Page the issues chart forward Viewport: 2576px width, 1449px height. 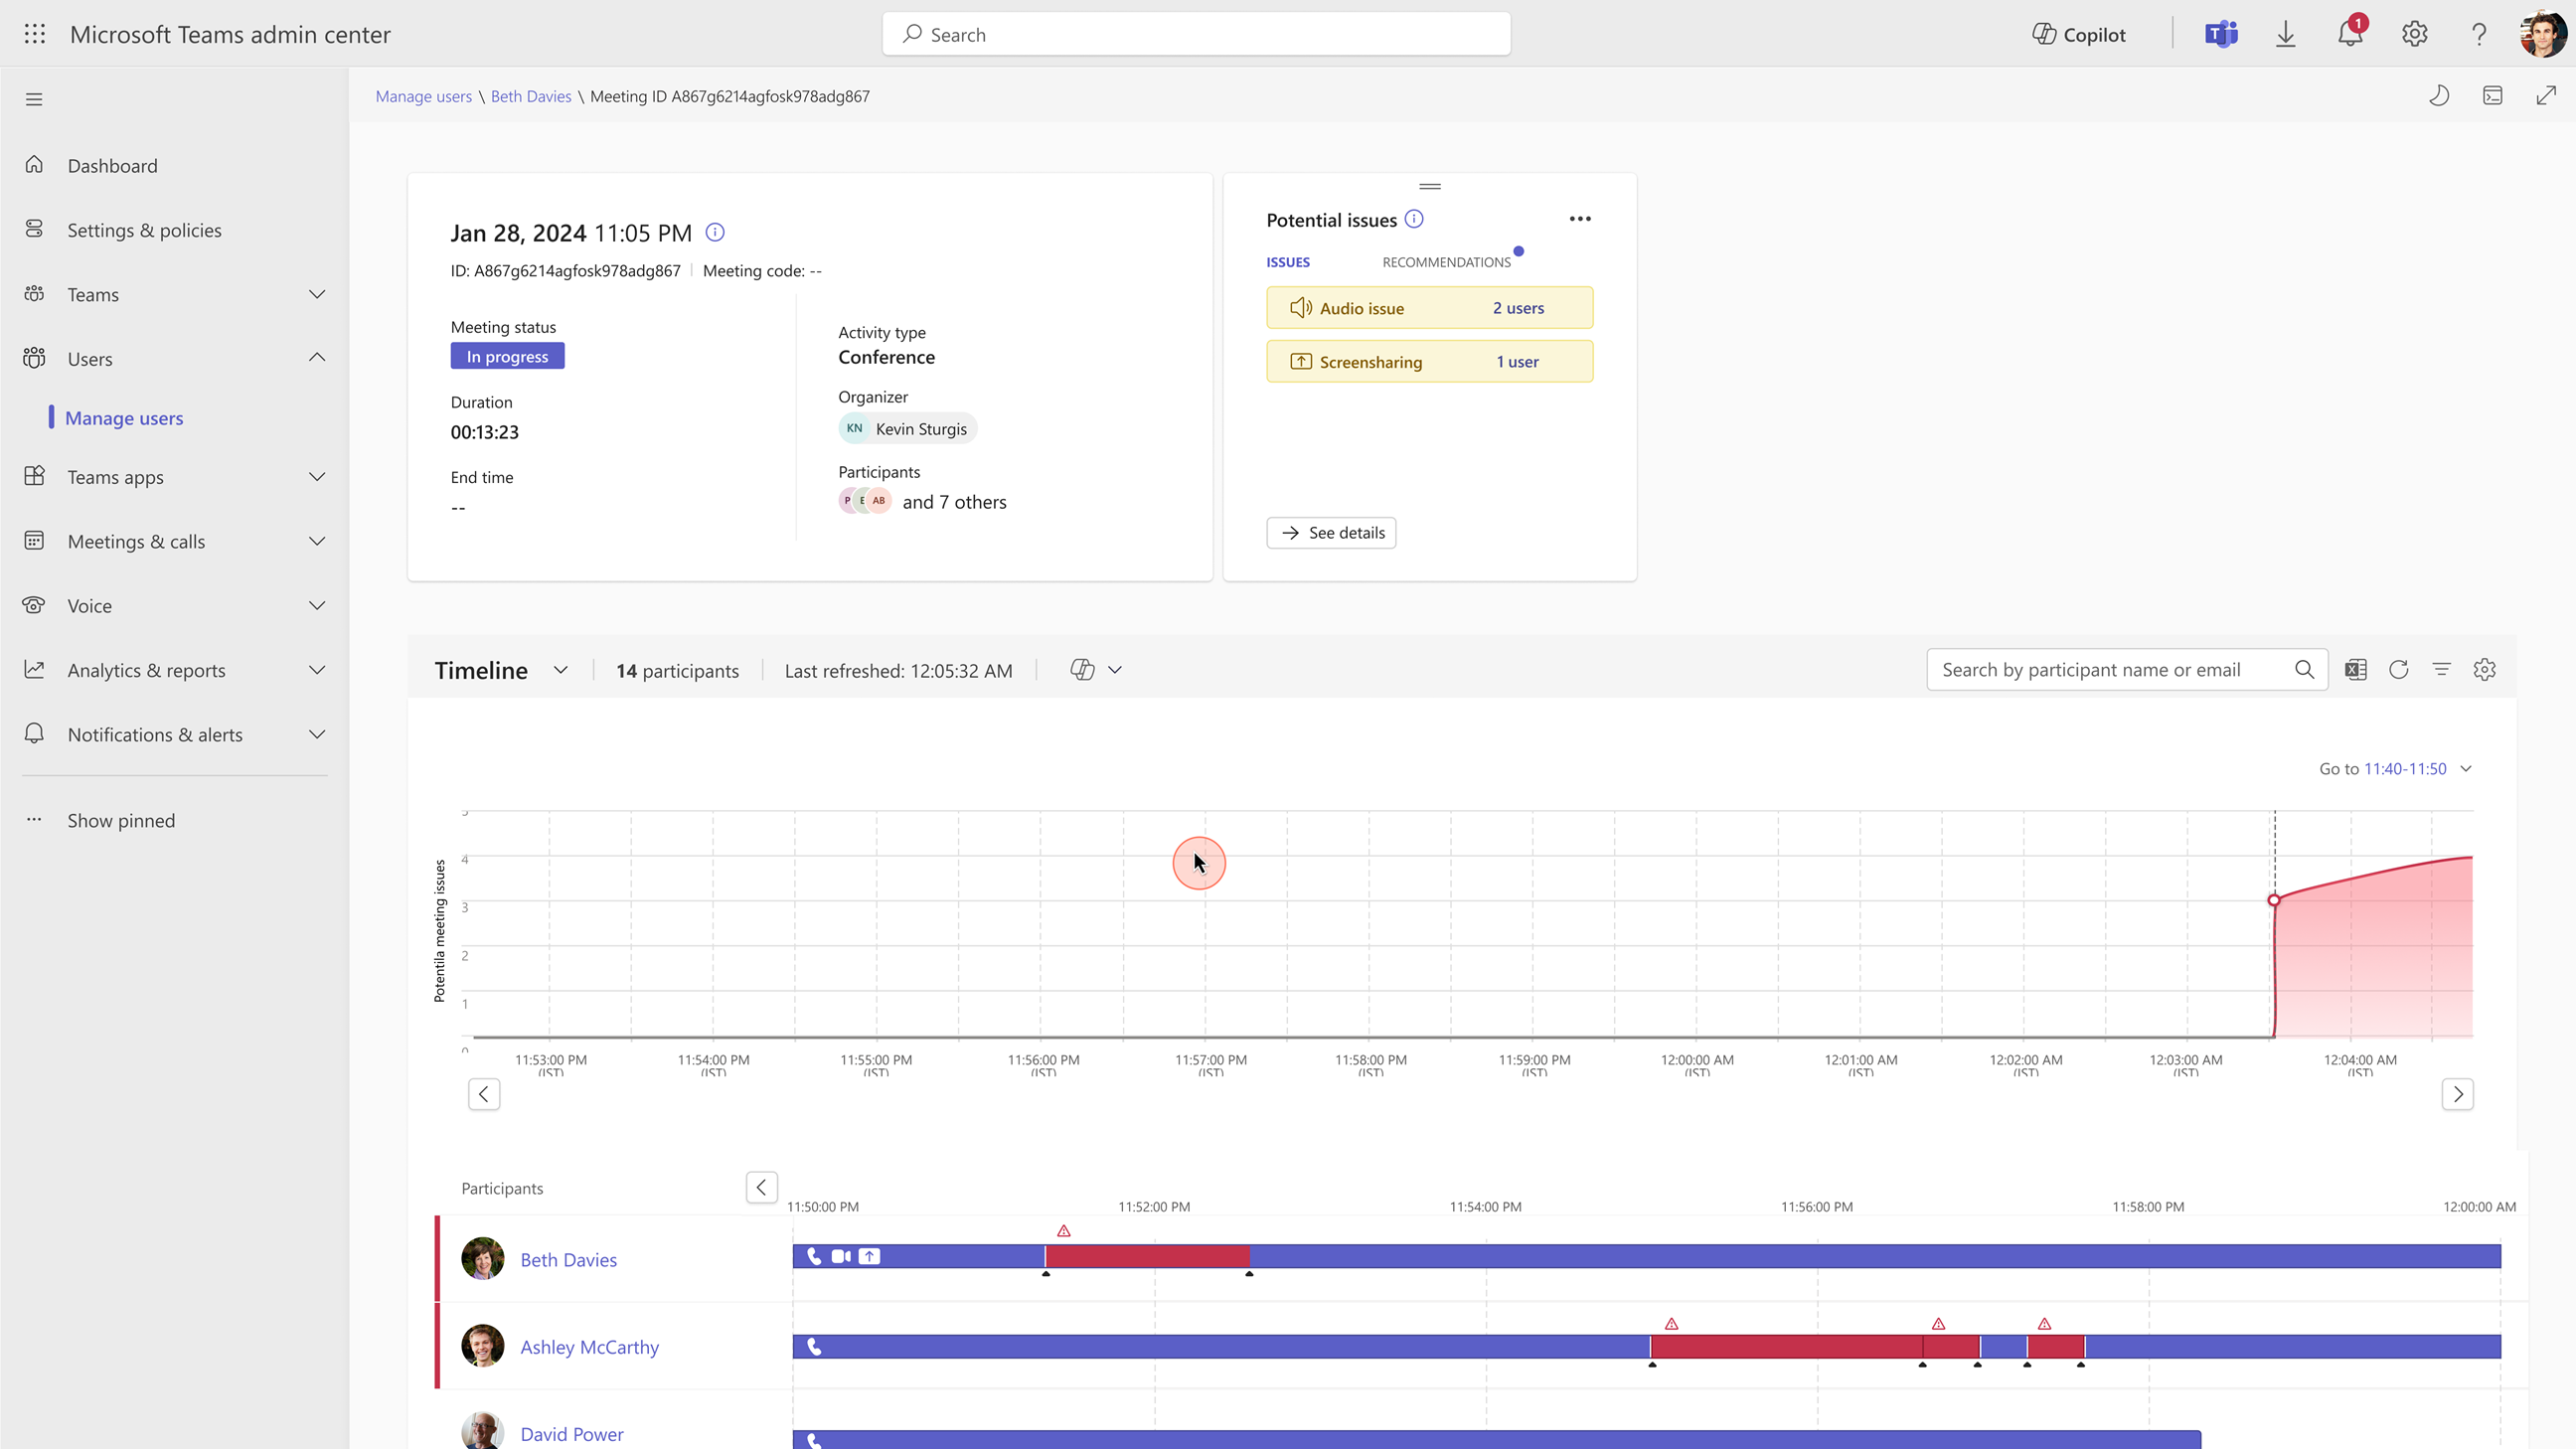click(2458, 1094)
